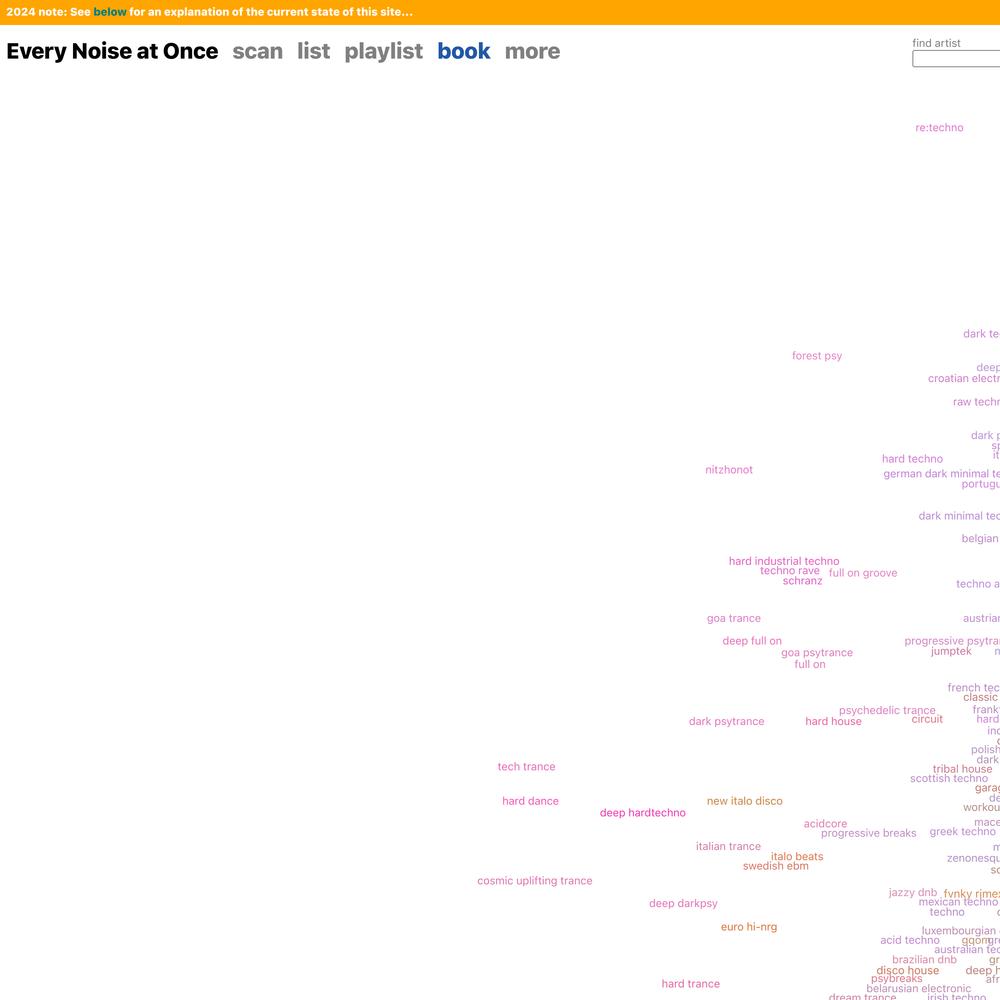Click the techno rave genre

coord(790,571)
